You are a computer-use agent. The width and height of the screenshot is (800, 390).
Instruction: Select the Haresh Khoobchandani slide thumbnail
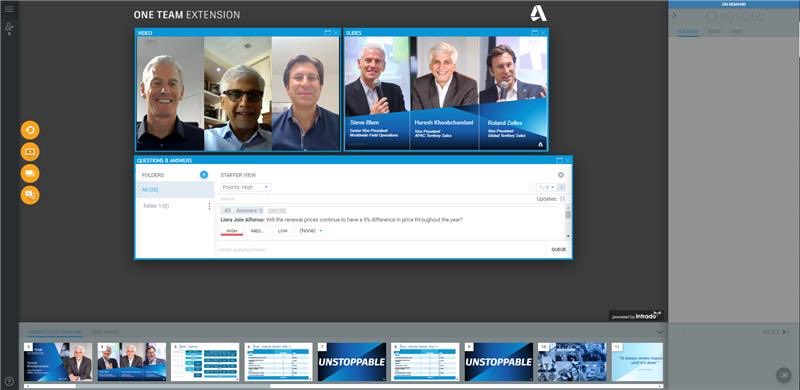point(58,362)
